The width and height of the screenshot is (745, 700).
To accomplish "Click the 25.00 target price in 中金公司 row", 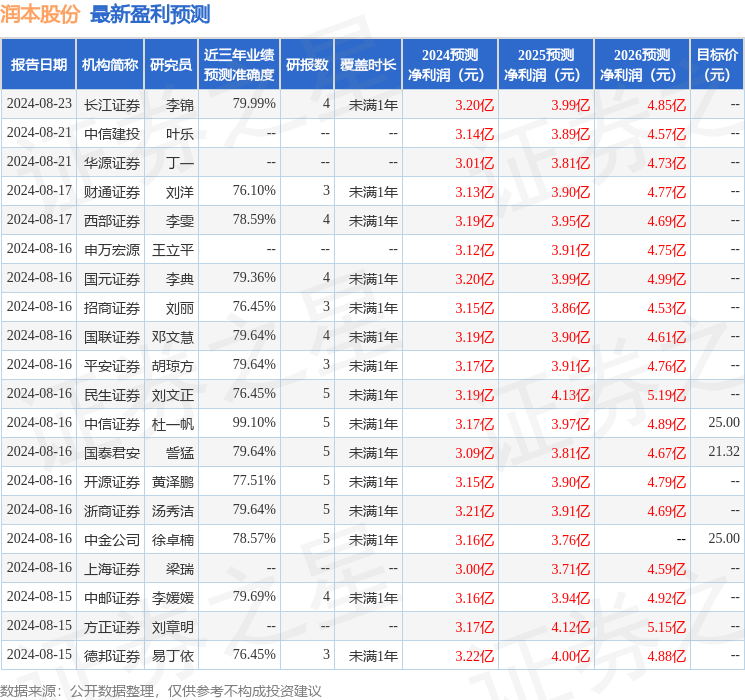I will [724, 538].
